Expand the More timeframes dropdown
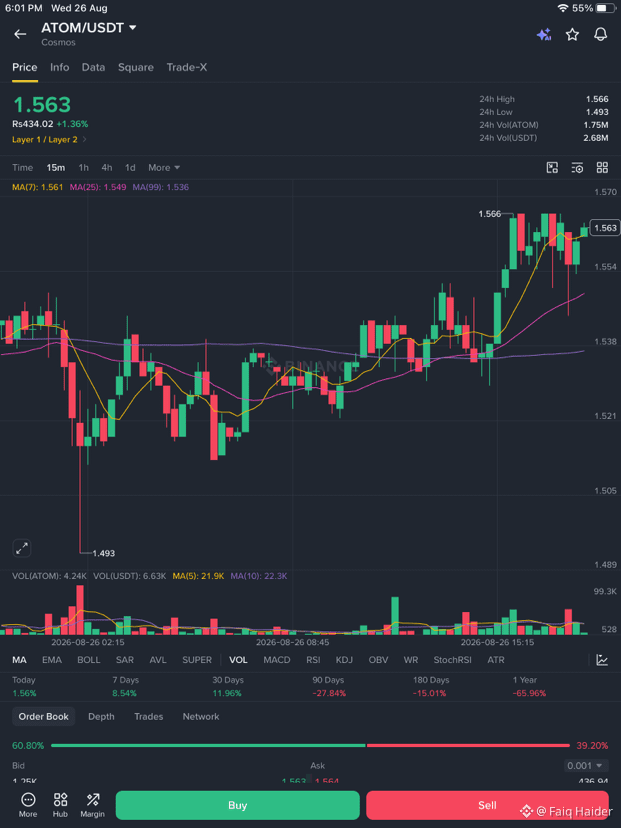The width and height of the screenshot is (621, 828). (164, 167)
